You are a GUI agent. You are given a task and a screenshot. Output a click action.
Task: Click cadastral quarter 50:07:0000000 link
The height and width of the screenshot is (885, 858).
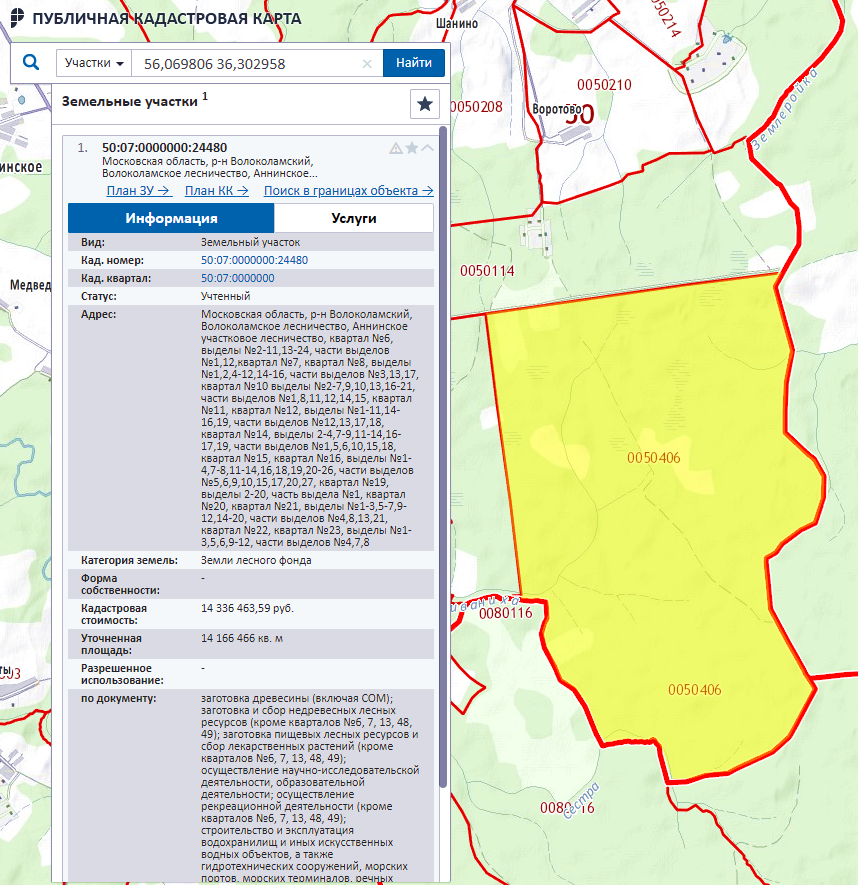237,278
